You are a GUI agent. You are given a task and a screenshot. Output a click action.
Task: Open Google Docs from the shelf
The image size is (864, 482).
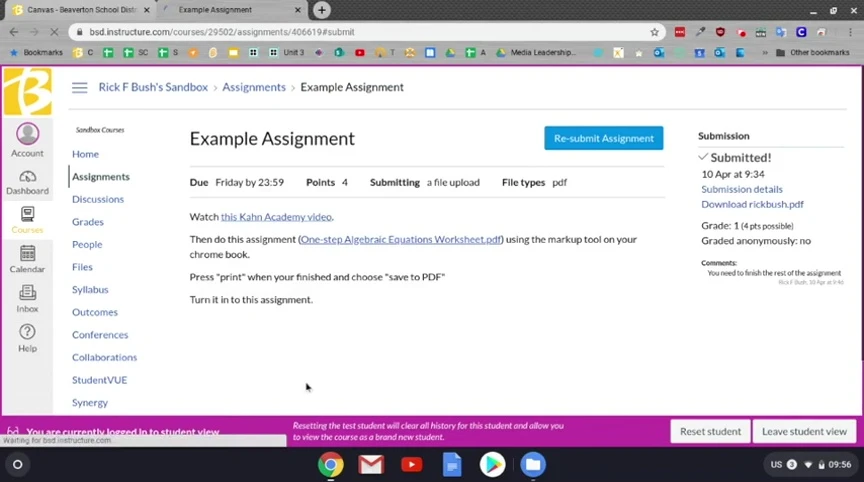(452, 465)
